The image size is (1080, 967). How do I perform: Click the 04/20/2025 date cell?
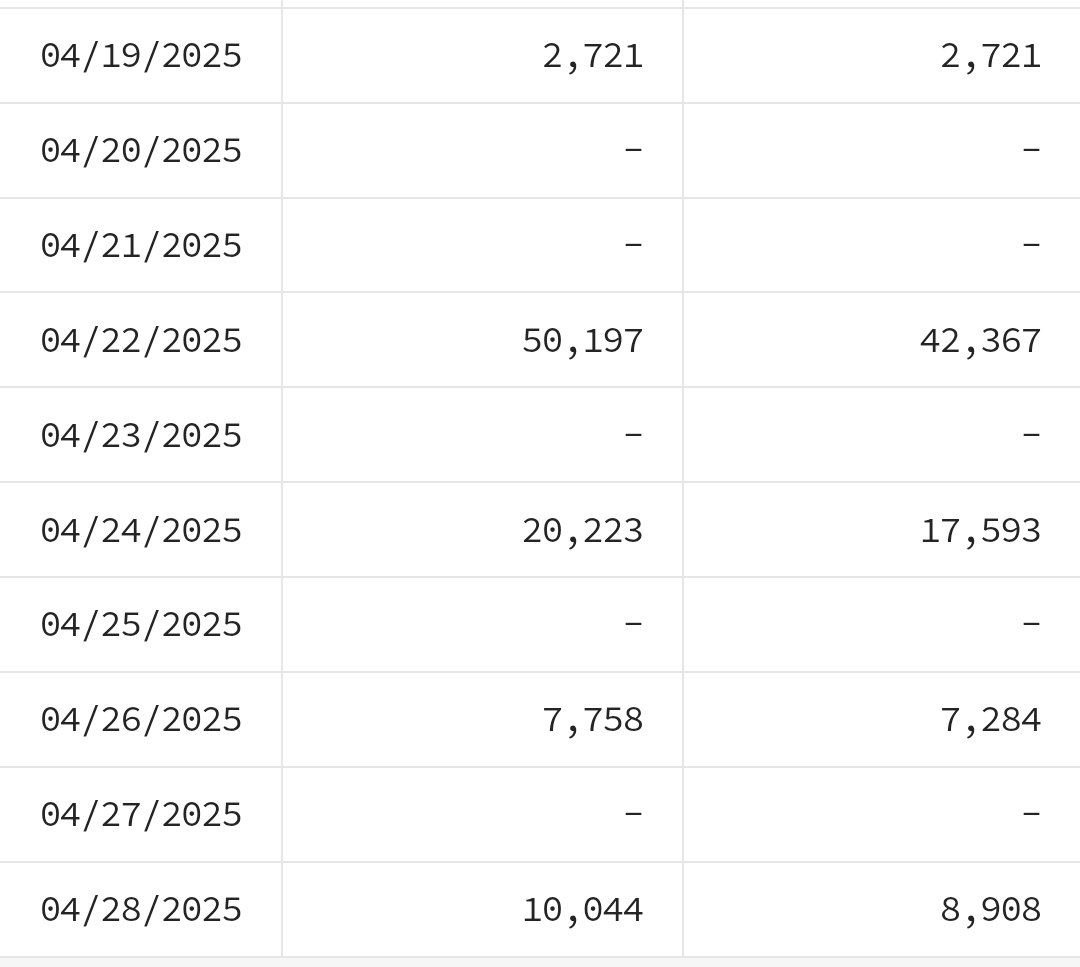tap(141, 151)
